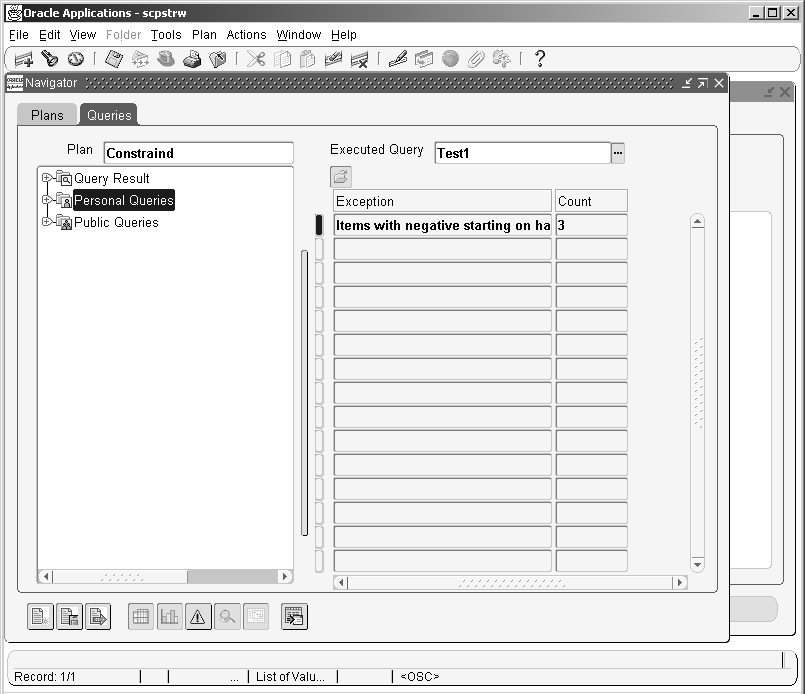
Task: Click the Copy toolbar icon
Action: coord(282,59)
